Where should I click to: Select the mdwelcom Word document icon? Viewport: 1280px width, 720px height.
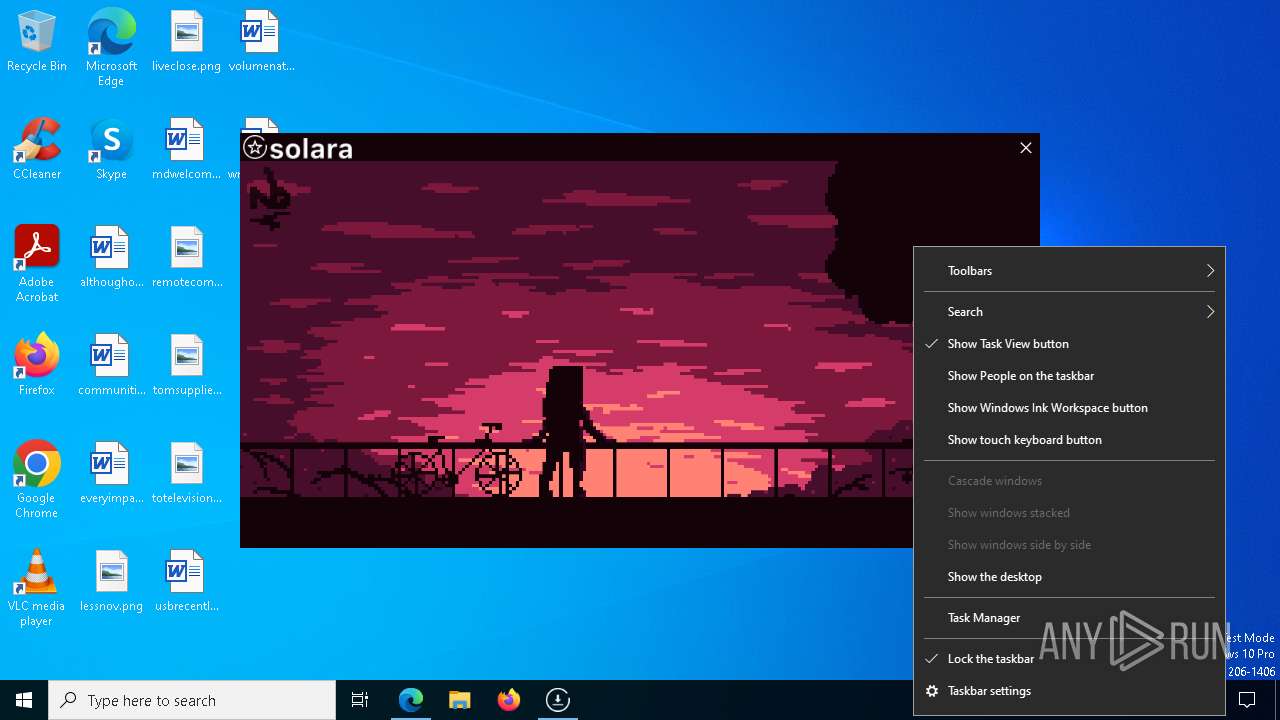(x=186, y=150)
